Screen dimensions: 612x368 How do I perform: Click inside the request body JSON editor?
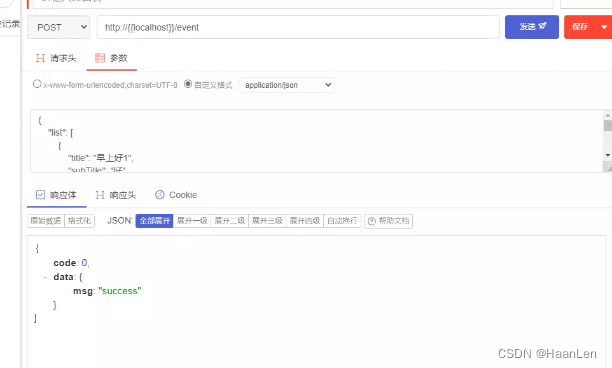tap(317, 141)
